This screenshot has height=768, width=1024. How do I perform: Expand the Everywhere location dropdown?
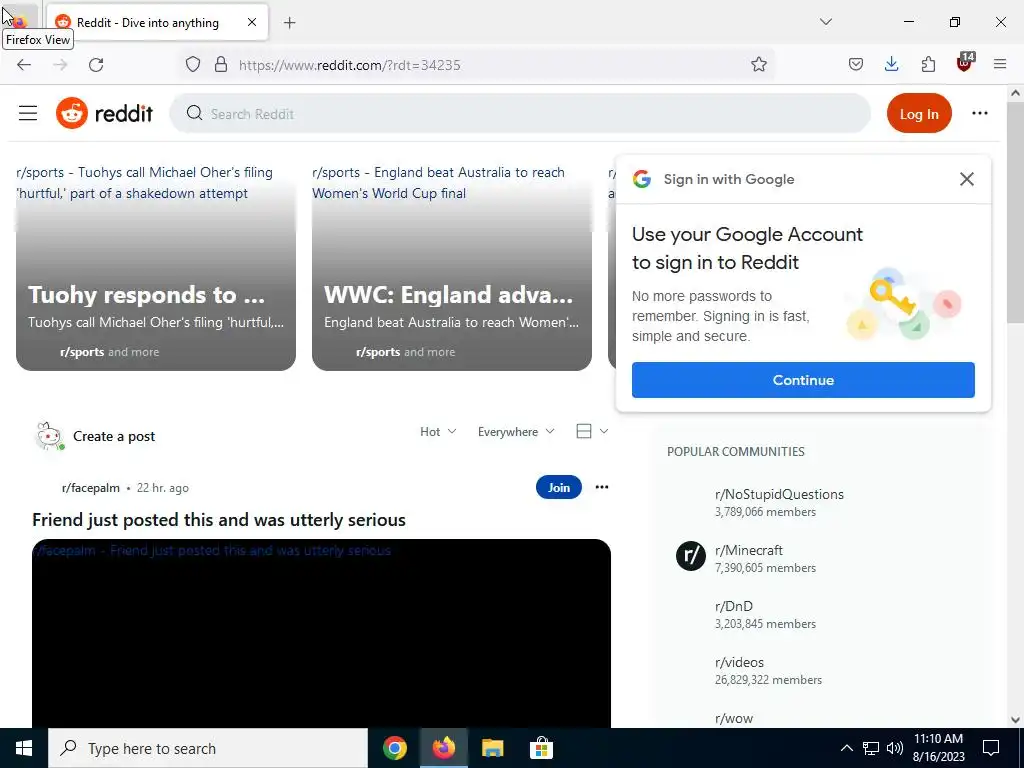516,432
